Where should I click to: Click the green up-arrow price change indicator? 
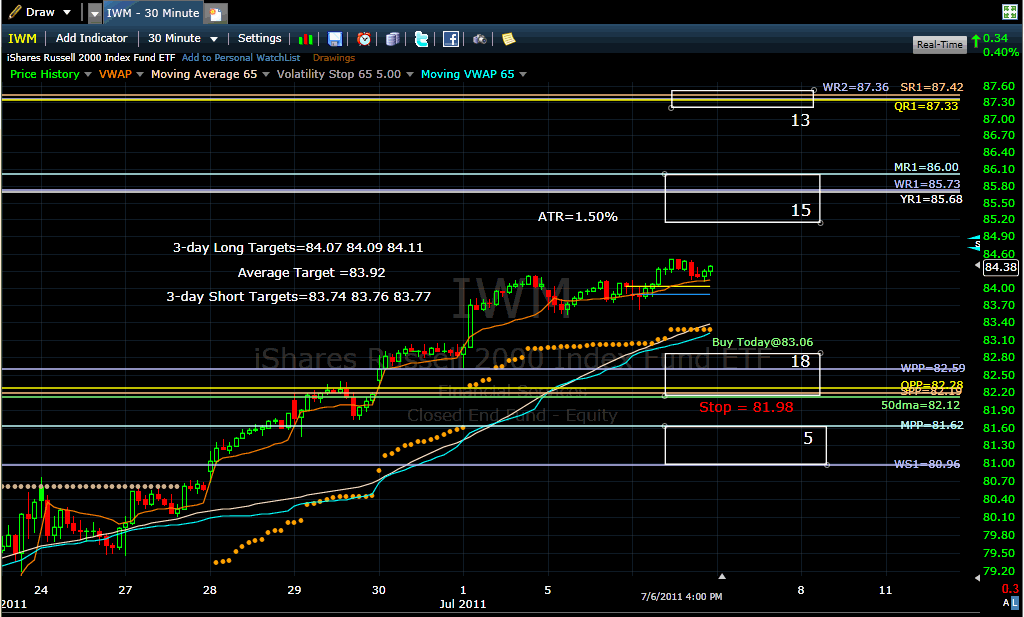pyautogui.click(x=976, y=41)
